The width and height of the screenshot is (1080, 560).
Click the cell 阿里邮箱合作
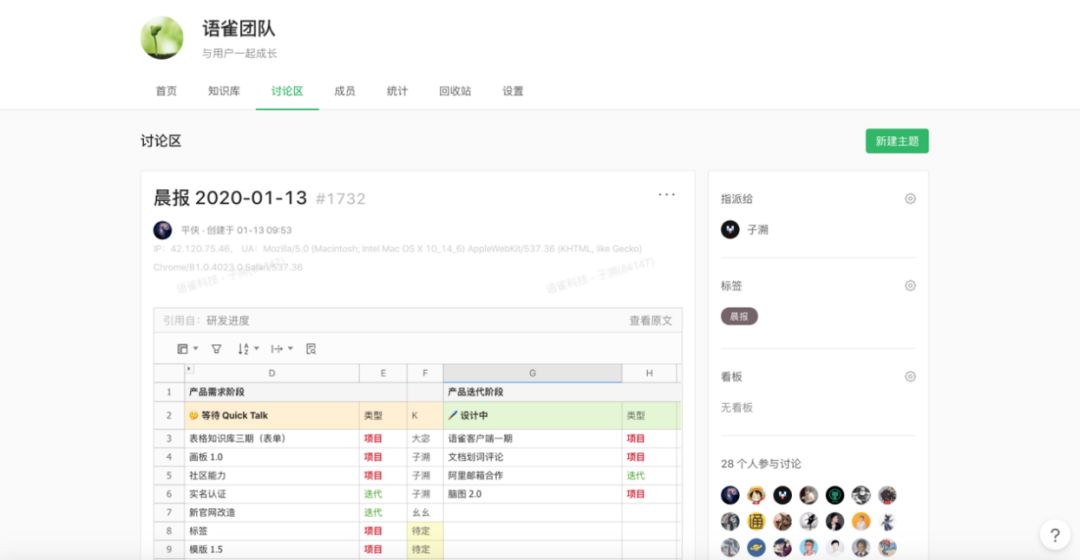tap(532, 475)
